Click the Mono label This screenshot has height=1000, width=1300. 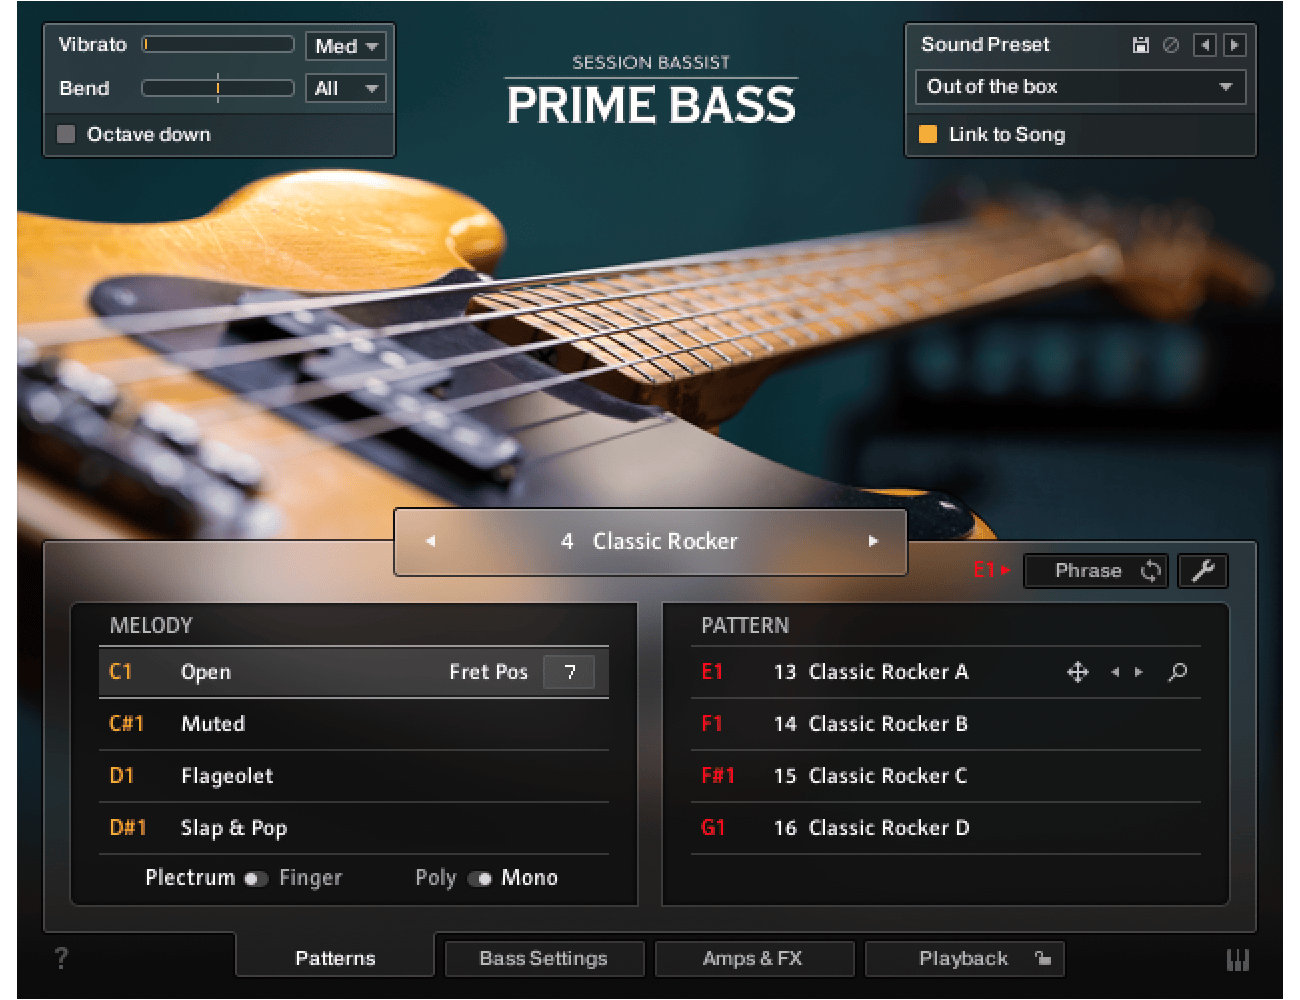point(529,878)
